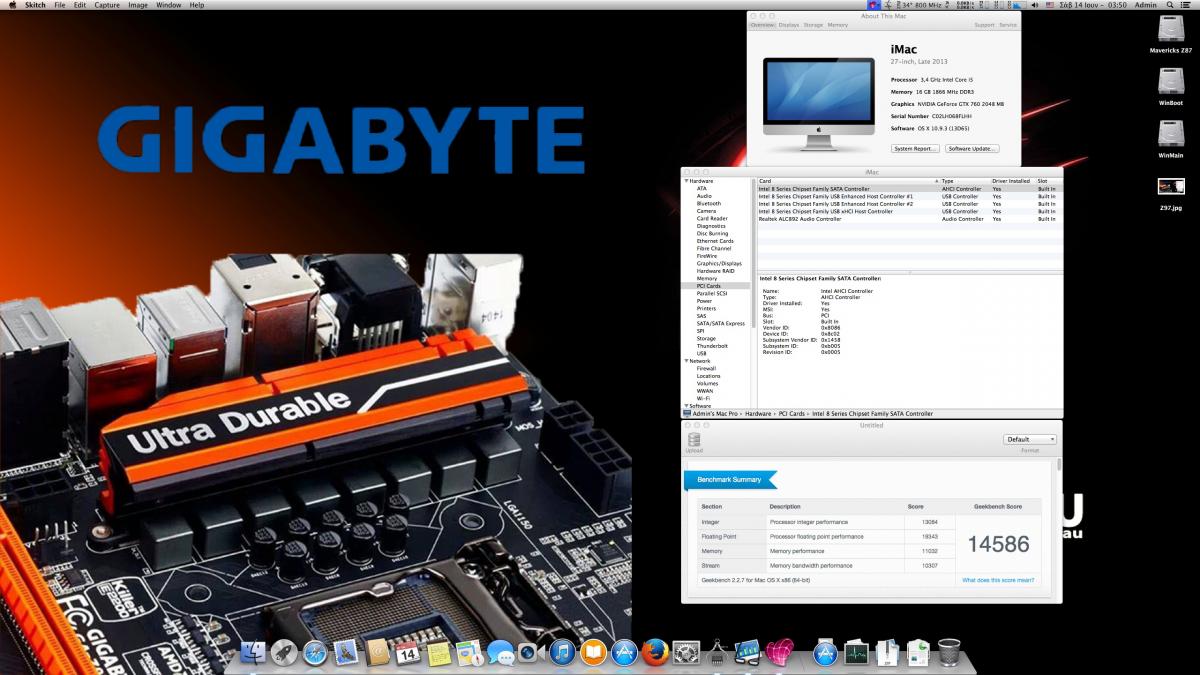Image resolution: width=1200 pixels, height=675 pixels.
Task: Switch to Displays tab in About This Mac
Action: [789, 25]
